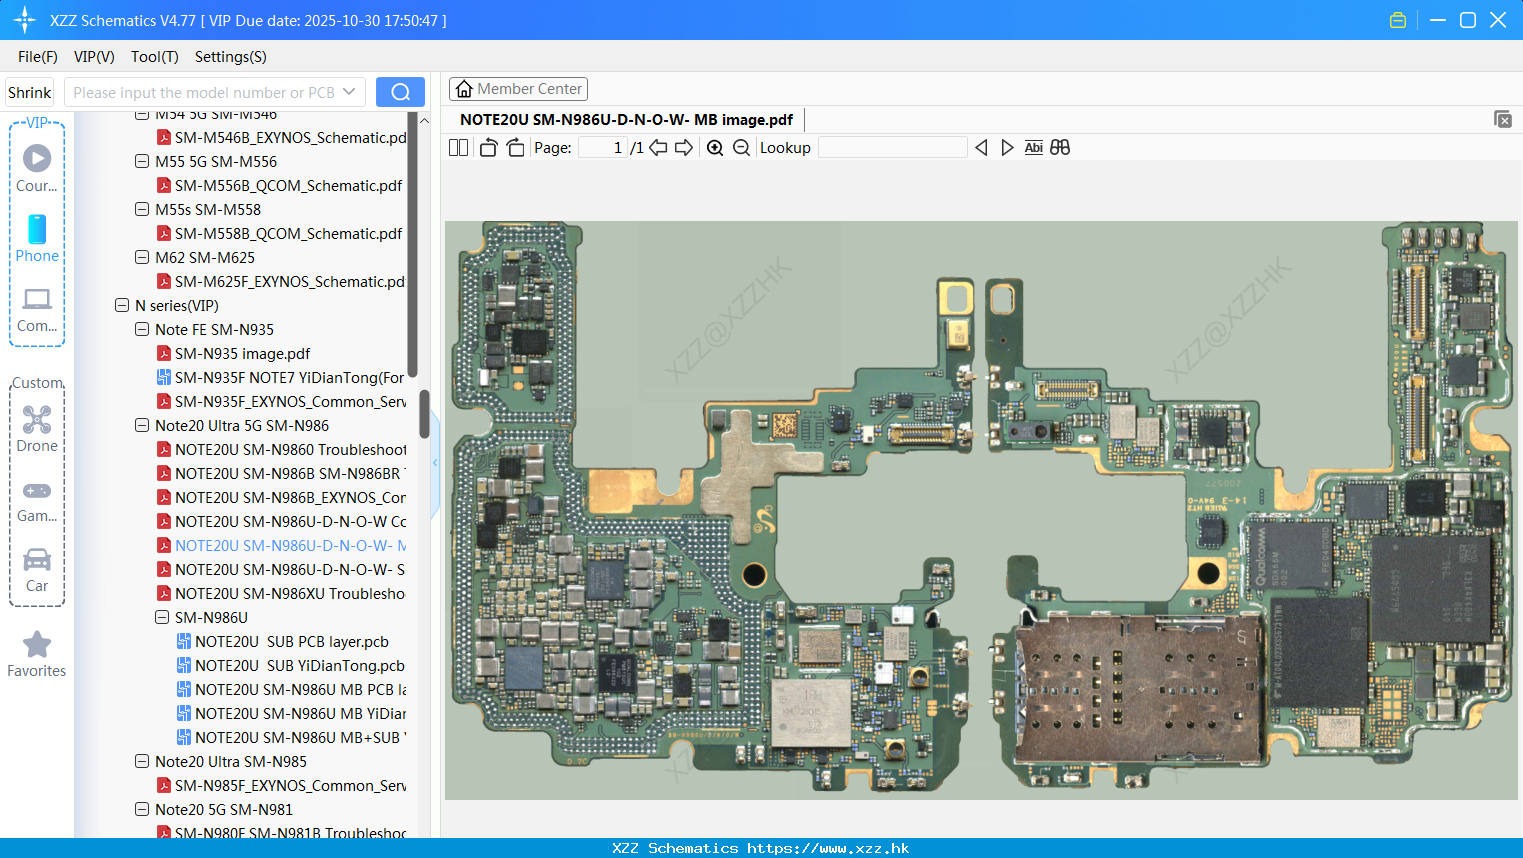Collapse Note20 Ultra SM-N985 node
Image resolution: width=1523 pixels, height=858 pixels.
tap(142, 761)
